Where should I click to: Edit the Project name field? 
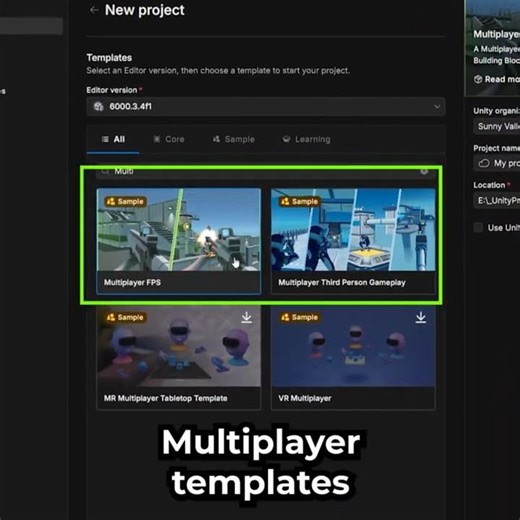pyautogui.click(x=497, y=163)
